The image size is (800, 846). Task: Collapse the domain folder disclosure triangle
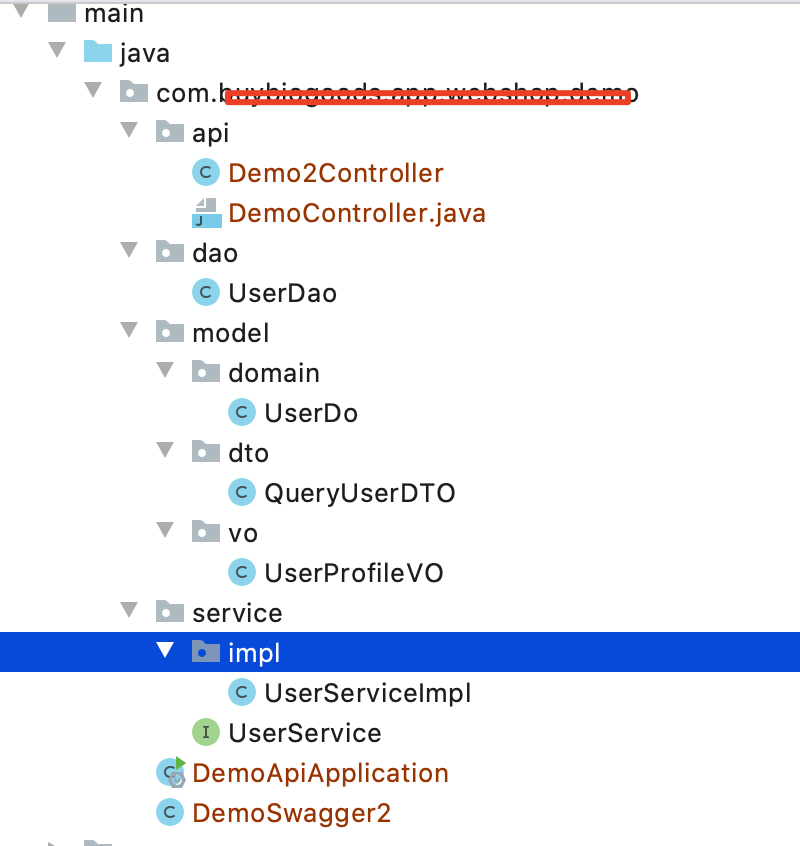pyautogui.click(x=165, y=371)
